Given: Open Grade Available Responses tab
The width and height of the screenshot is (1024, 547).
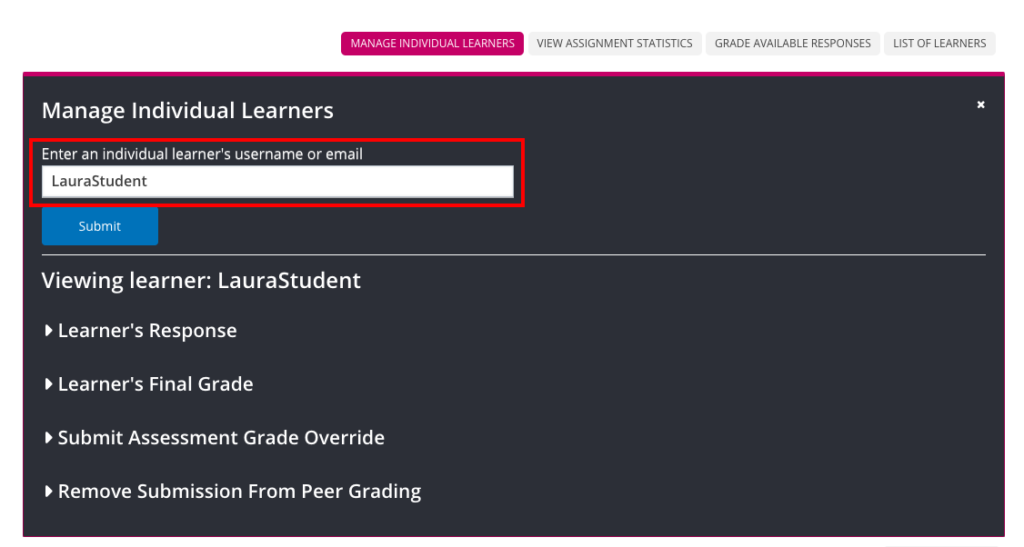Looking at the screenshot, I should [792, 43].
